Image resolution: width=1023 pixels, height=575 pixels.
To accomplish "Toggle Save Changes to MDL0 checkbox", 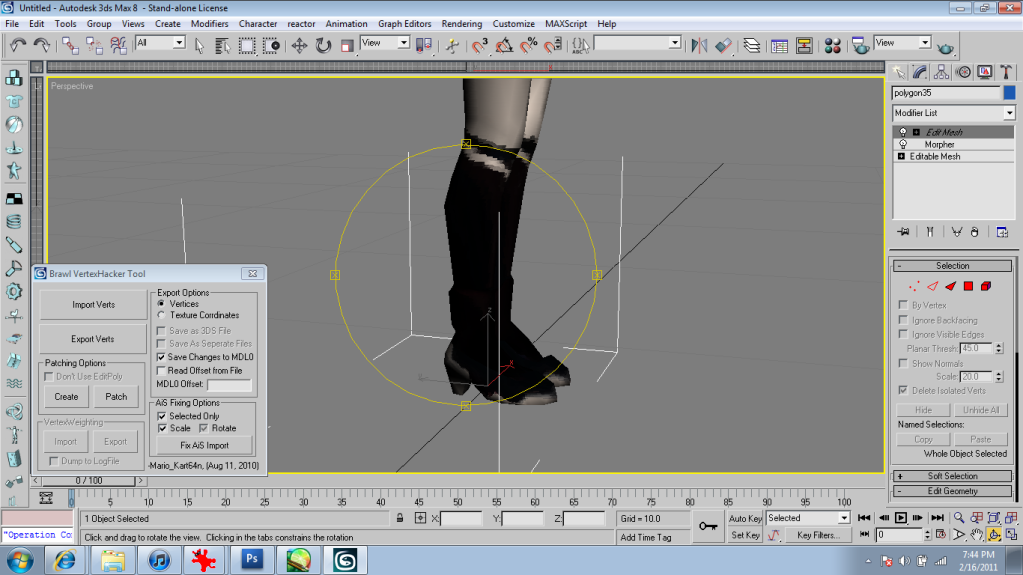I will [161, 357].
